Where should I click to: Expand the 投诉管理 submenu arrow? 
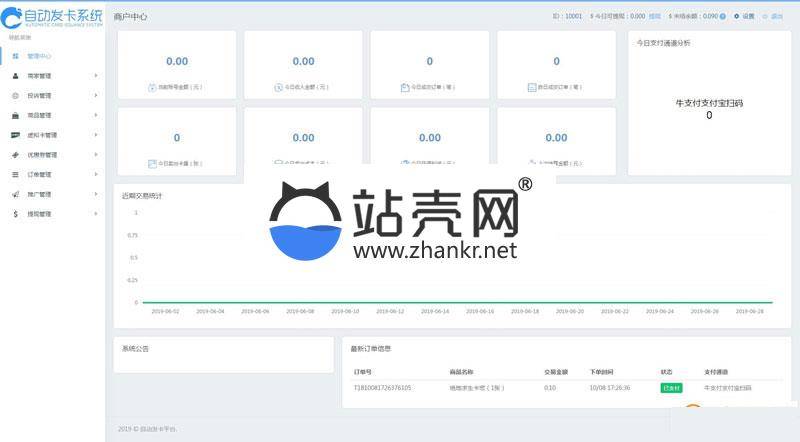(96, 95)
